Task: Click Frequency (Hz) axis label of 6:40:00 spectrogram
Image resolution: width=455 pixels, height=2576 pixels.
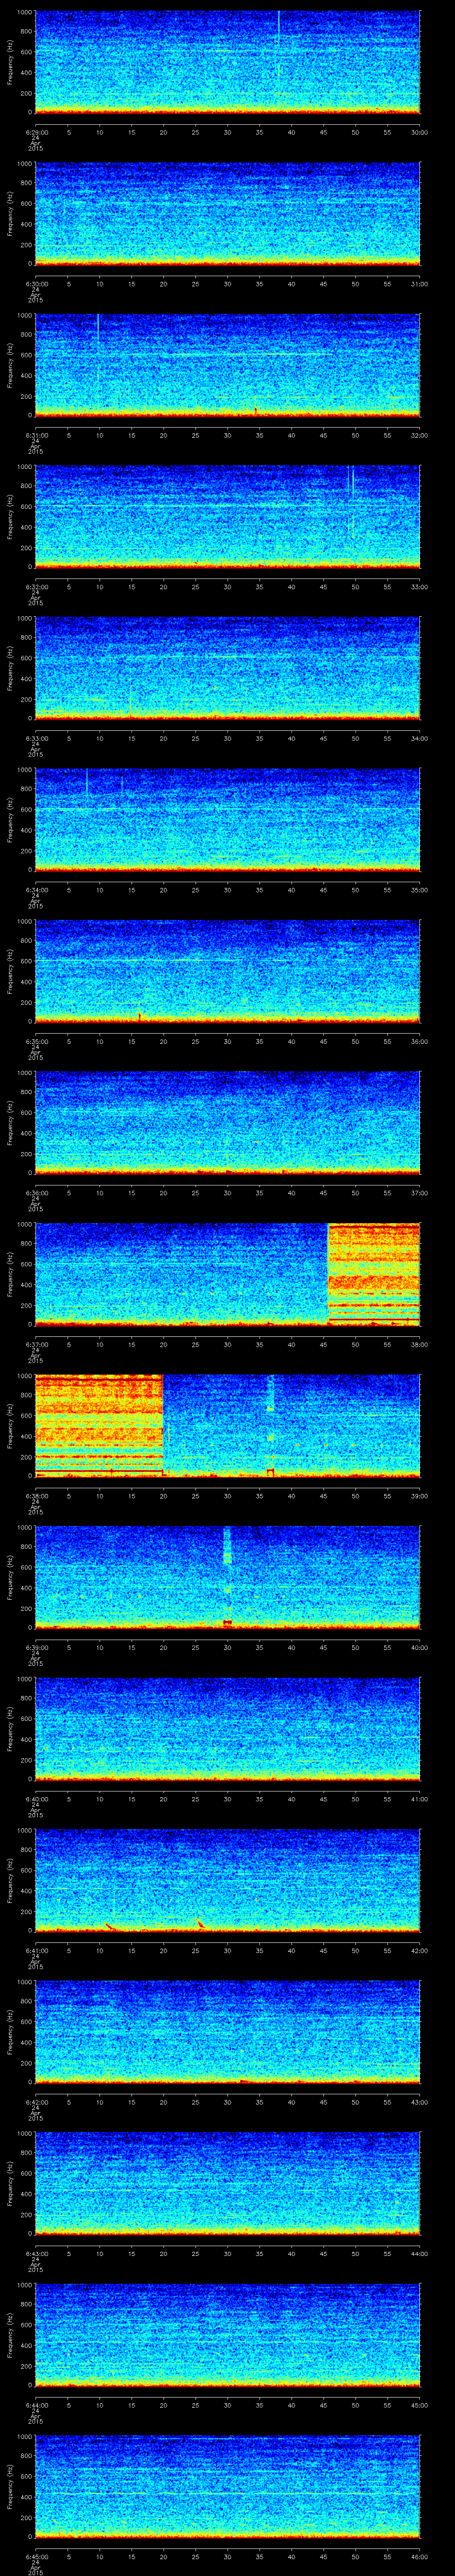Action: tap(10, 1728)
